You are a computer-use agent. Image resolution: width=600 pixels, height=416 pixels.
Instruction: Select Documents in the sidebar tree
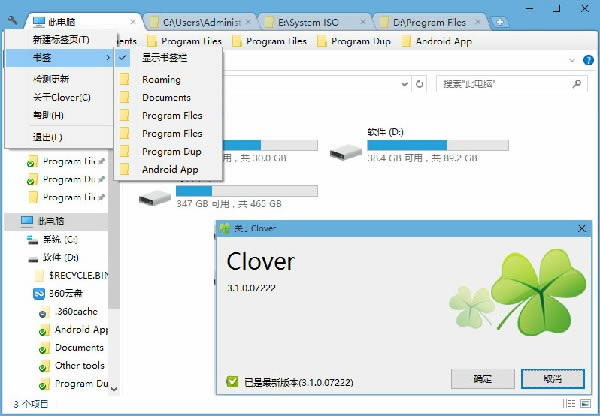79,348
